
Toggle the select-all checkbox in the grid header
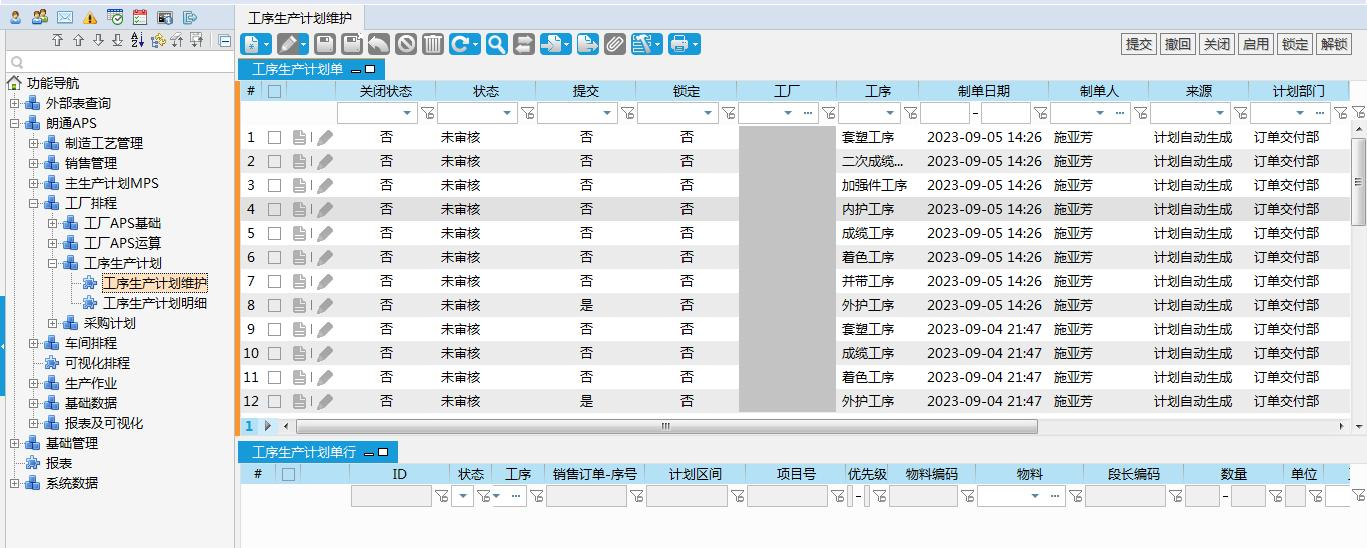274,91
